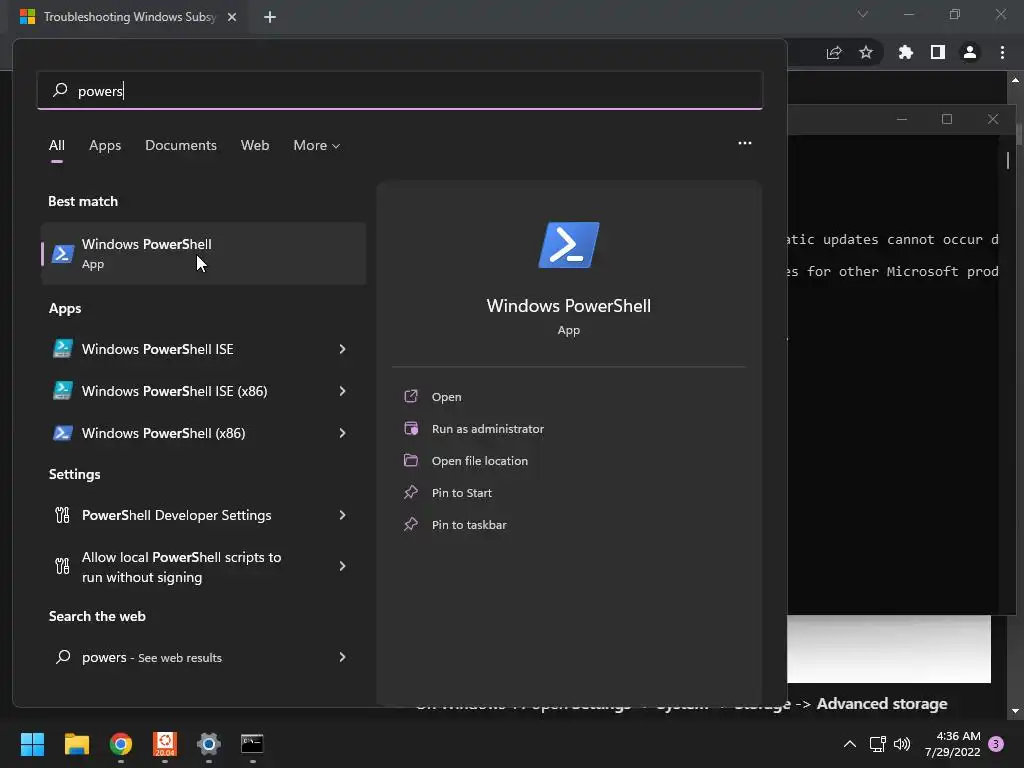The height and width of the screenshot is (768, 1024).
Task: Click the network icon in system tray
Action: 877,744
